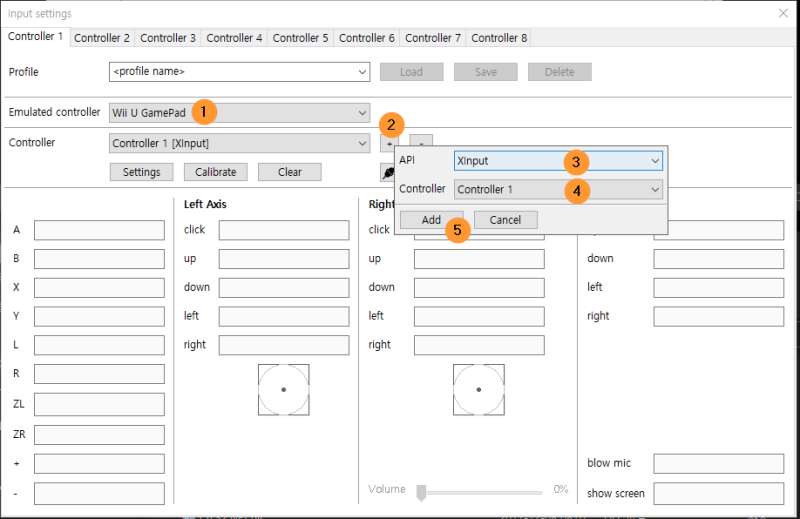Screen dimensions: 800x519
Task: Dismiss the popup with Cancel
Action: (505, 220)
